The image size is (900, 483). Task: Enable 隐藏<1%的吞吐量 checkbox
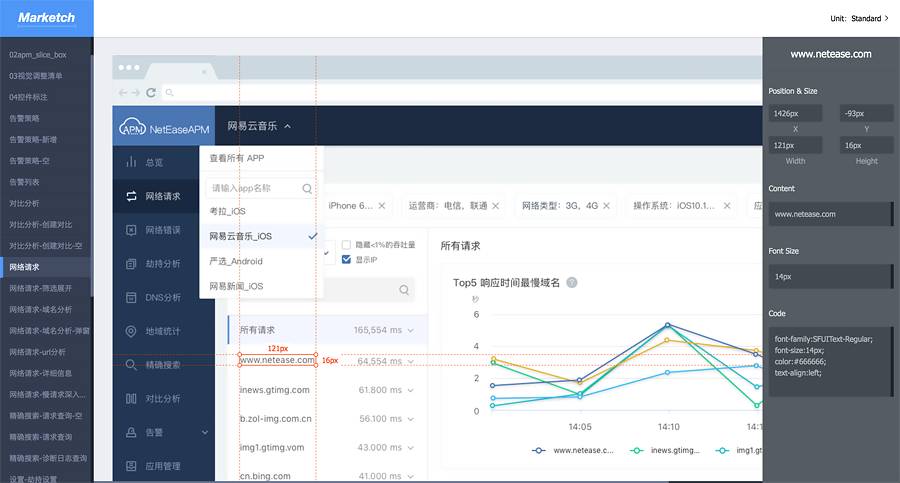[346, 245]
